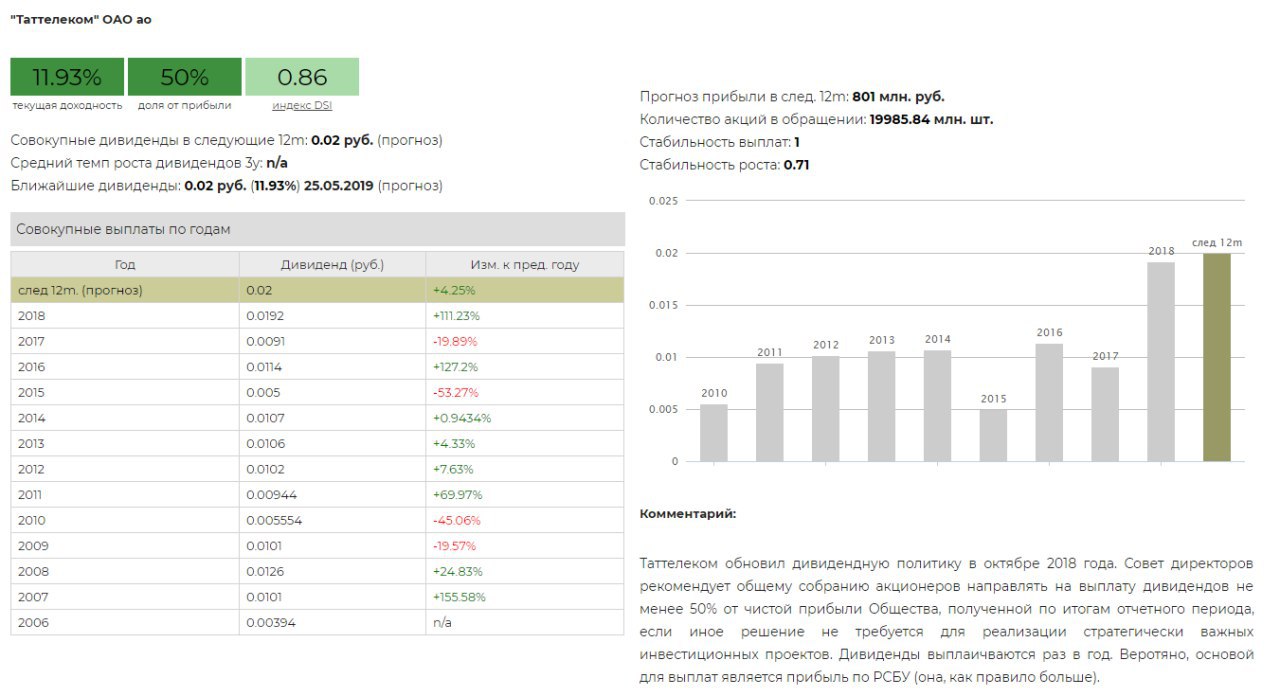Image resolution: width=1280 pixels, height=696 pixels.
Task: Click the 2016 chart bar
Action: [1049, 403]
